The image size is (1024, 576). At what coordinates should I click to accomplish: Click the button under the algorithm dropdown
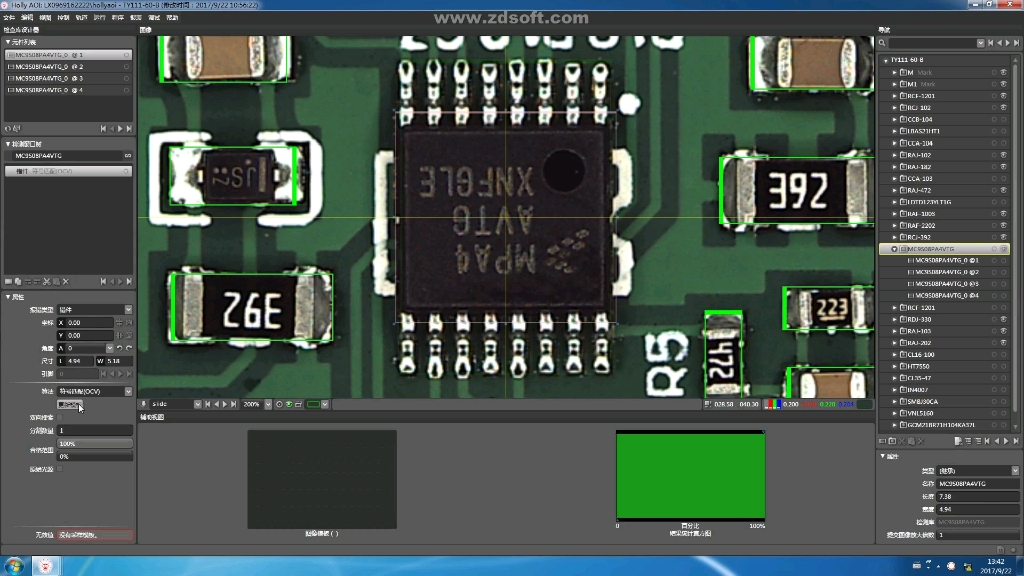(x=69, y=405)
